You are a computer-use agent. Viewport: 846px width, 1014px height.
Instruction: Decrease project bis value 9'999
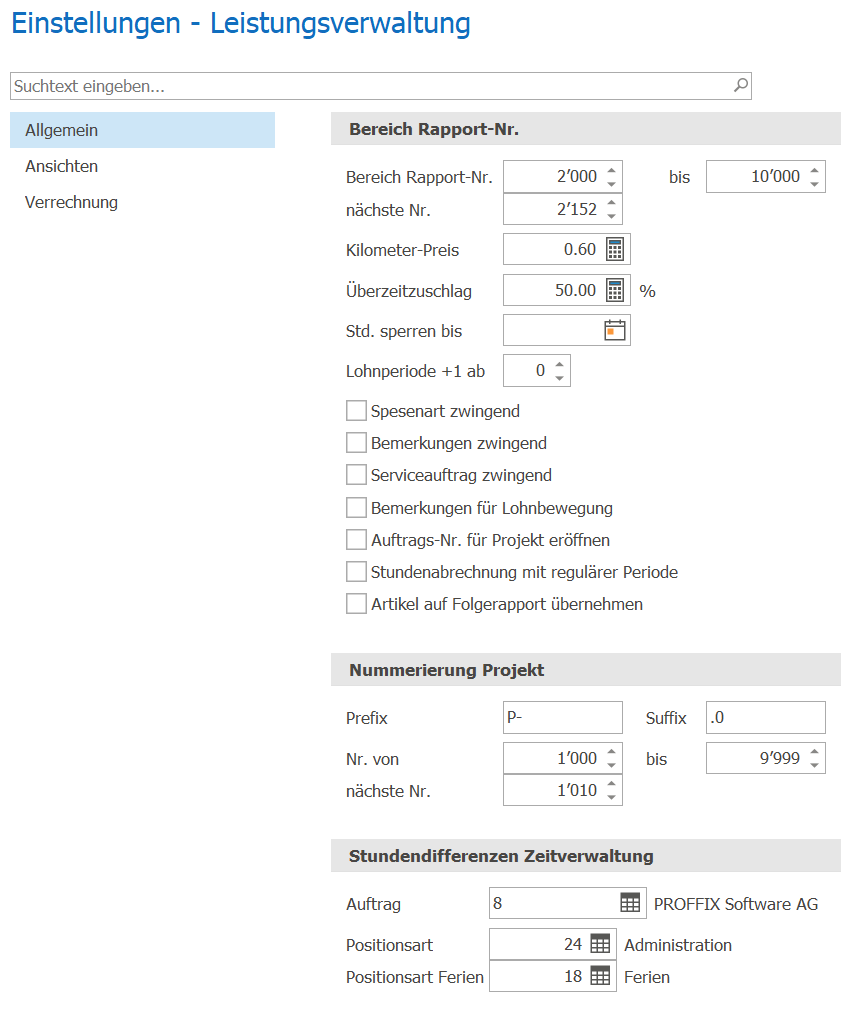814,765
